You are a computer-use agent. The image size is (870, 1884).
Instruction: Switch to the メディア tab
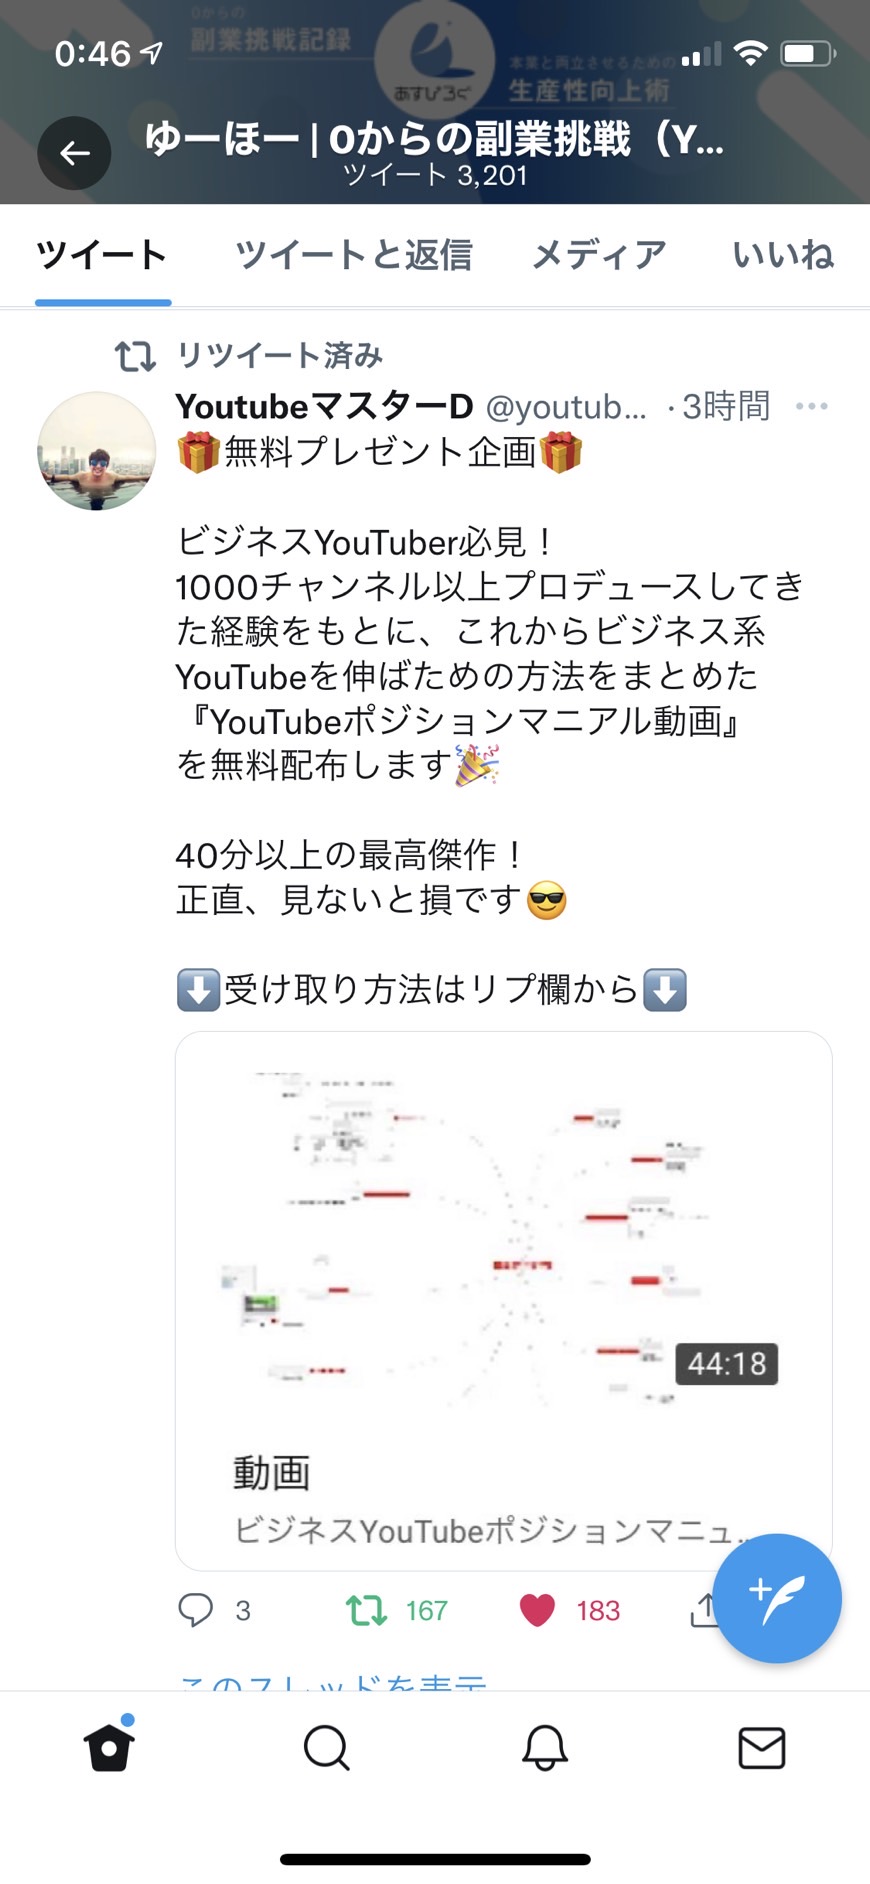click(599, 255)
